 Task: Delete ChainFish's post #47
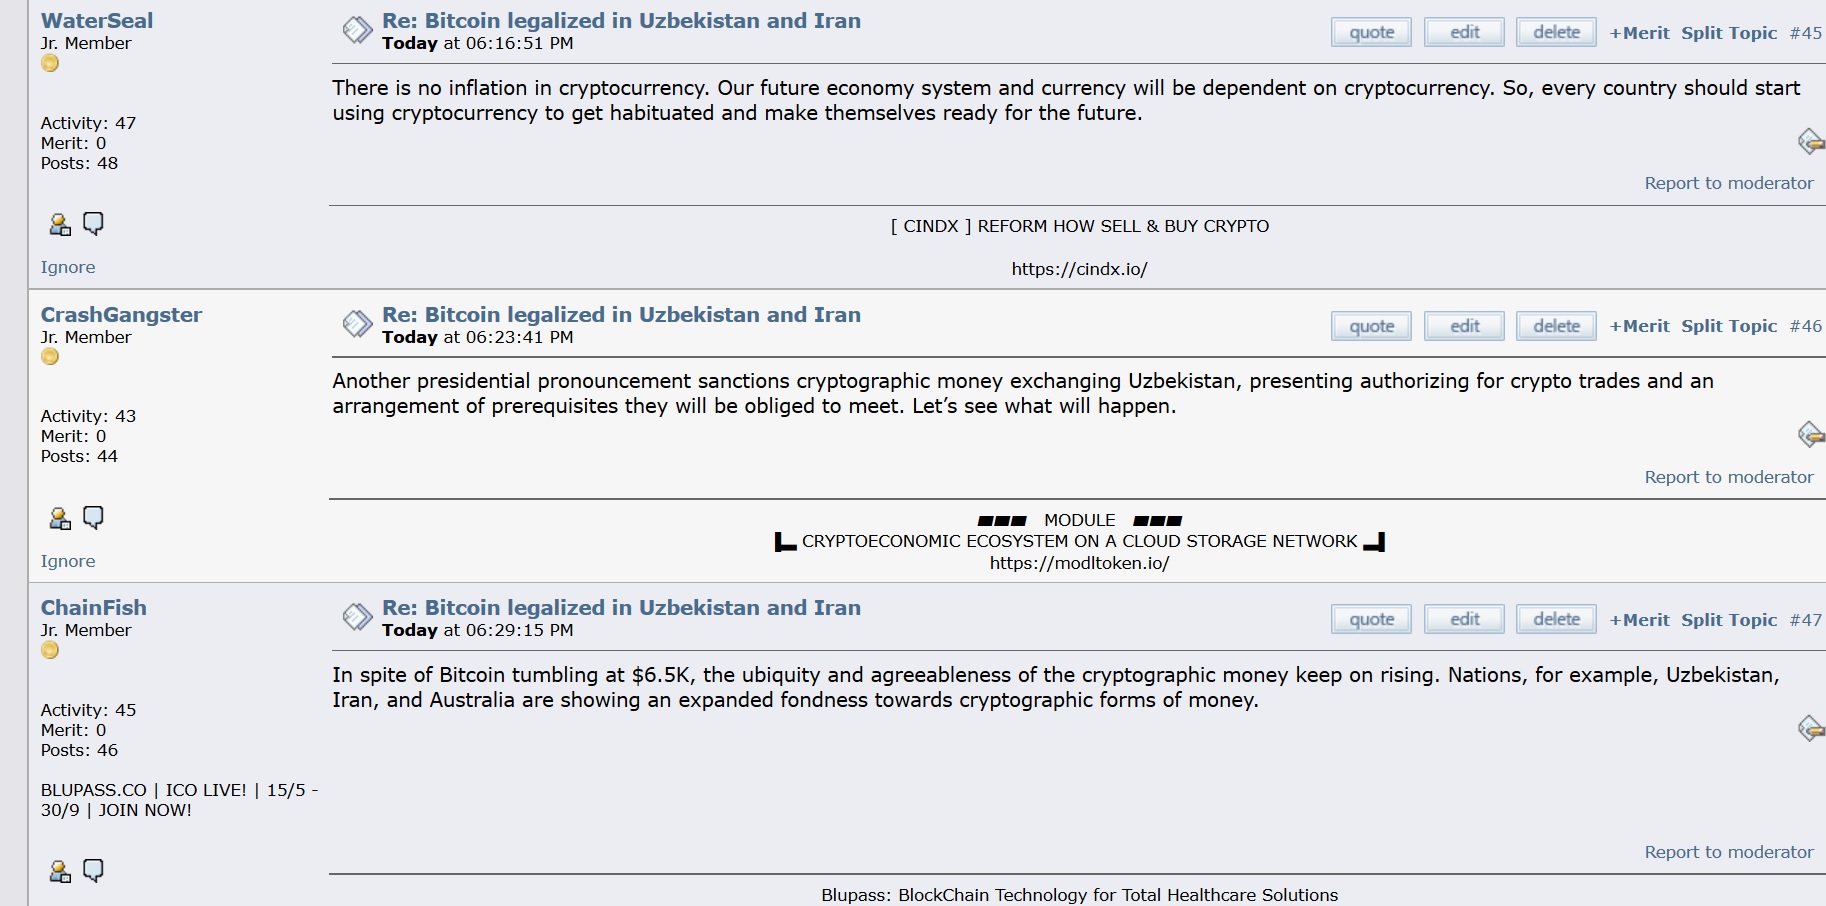point(1556,619)
